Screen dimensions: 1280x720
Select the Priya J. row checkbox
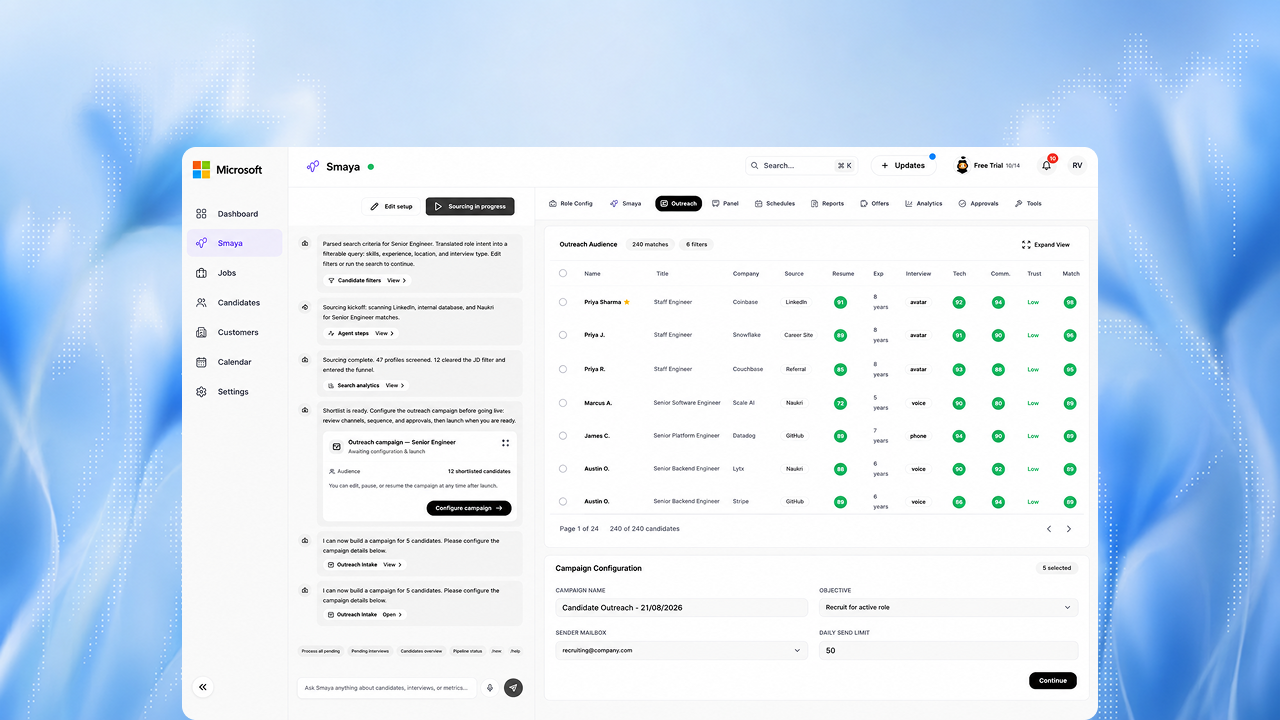click(x=563, y=335)
